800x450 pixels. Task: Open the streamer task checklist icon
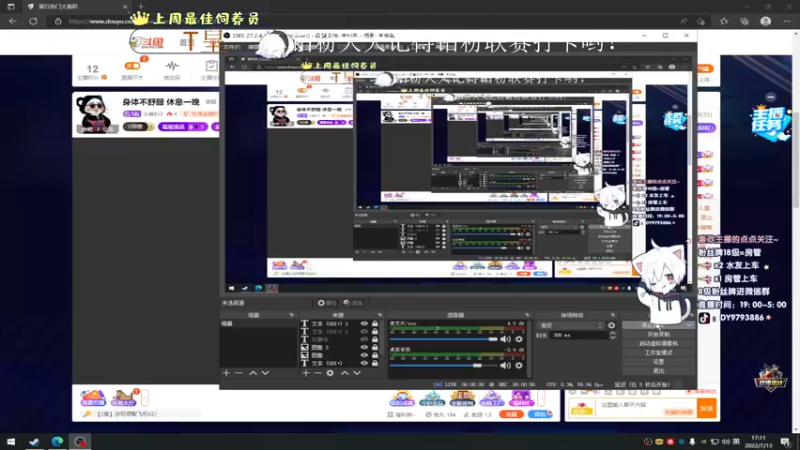[211, 66]
